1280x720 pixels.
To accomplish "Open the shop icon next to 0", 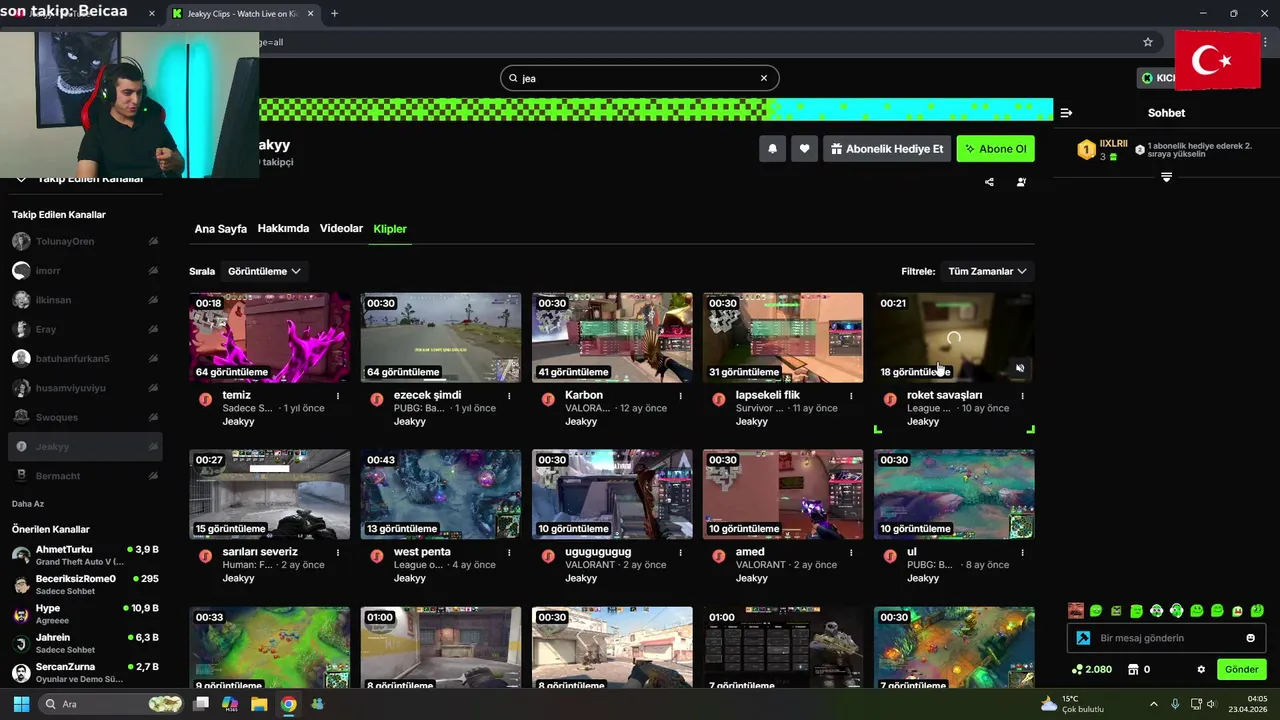I will coord(1133,669).
